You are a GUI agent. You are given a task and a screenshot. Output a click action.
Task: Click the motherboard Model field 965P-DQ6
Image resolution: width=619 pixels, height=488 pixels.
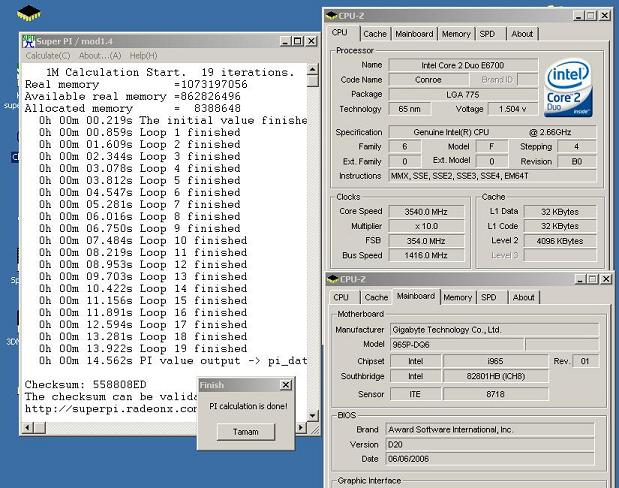point(457,345)
